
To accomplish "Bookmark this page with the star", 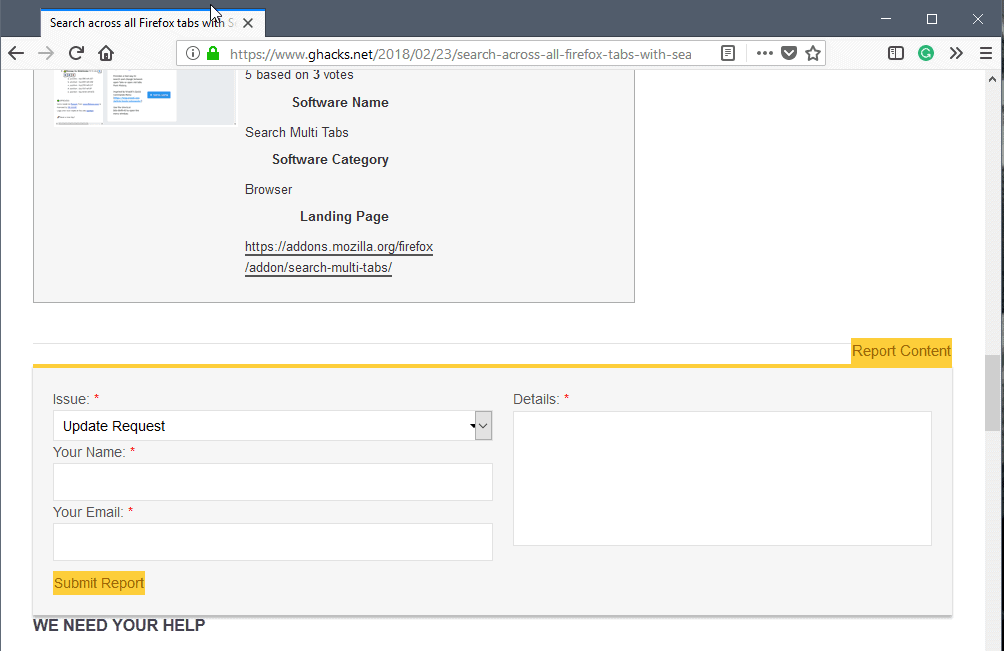I will (x=813, y=54).
